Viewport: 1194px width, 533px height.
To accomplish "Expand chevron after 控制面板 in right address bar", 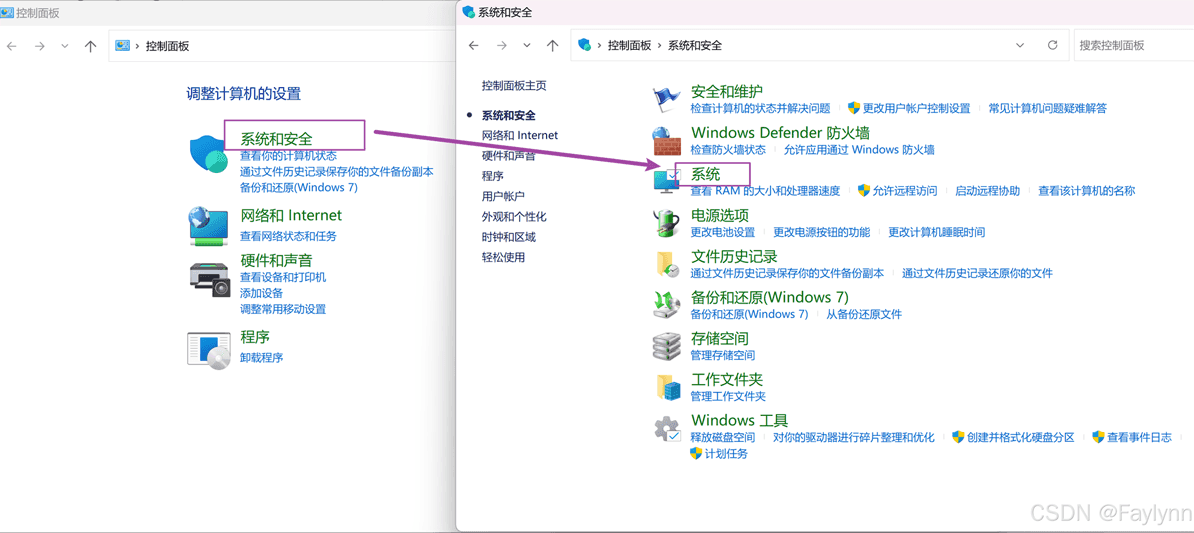I will (x=659, y=46).
